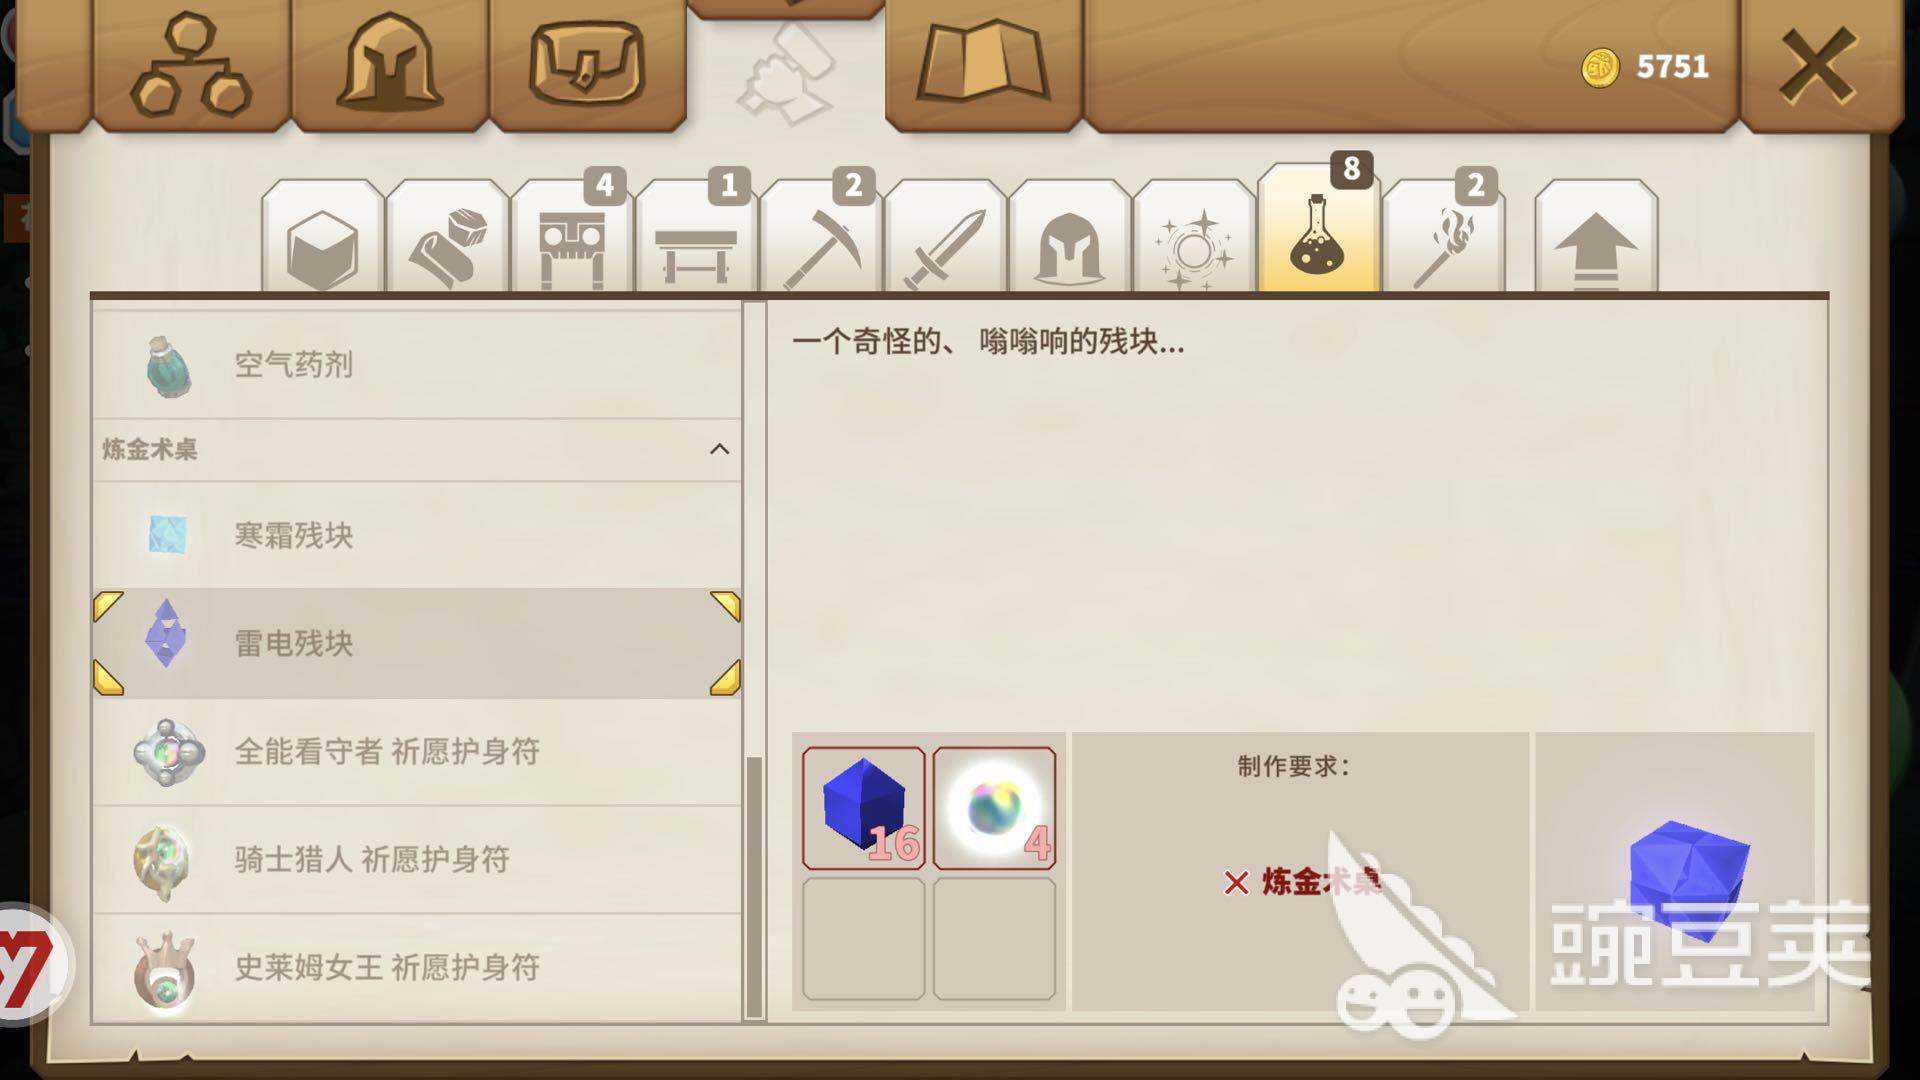Viewport: 1920px width, 1080px height.
Task: Select the armor helmet category
Action: [x=1070, y=238]
